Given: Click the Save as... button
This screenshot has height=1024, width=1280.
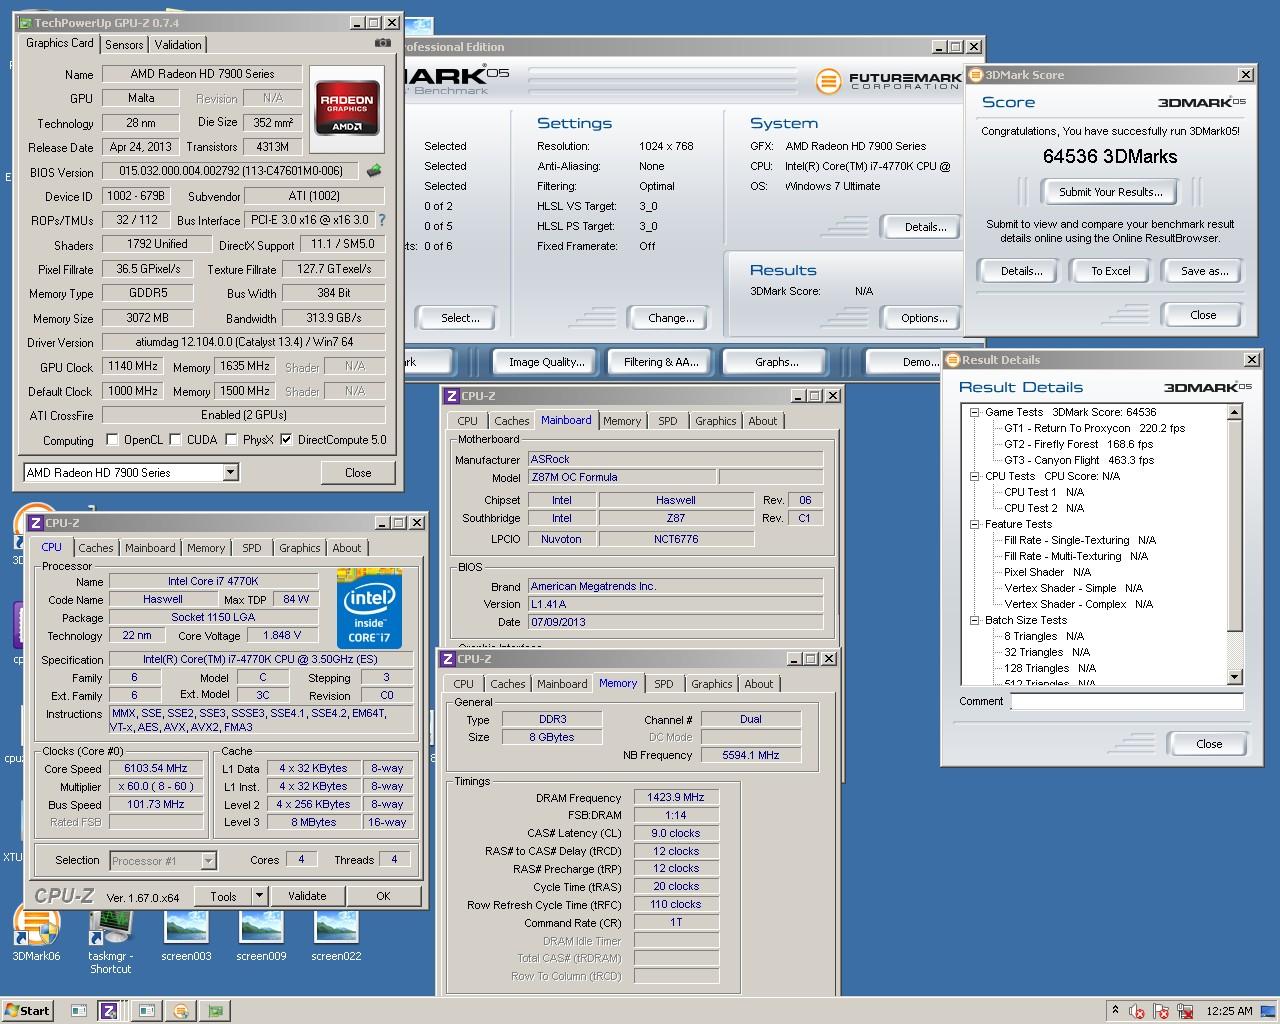Looking at the screenshot, I should [1203, 271].
